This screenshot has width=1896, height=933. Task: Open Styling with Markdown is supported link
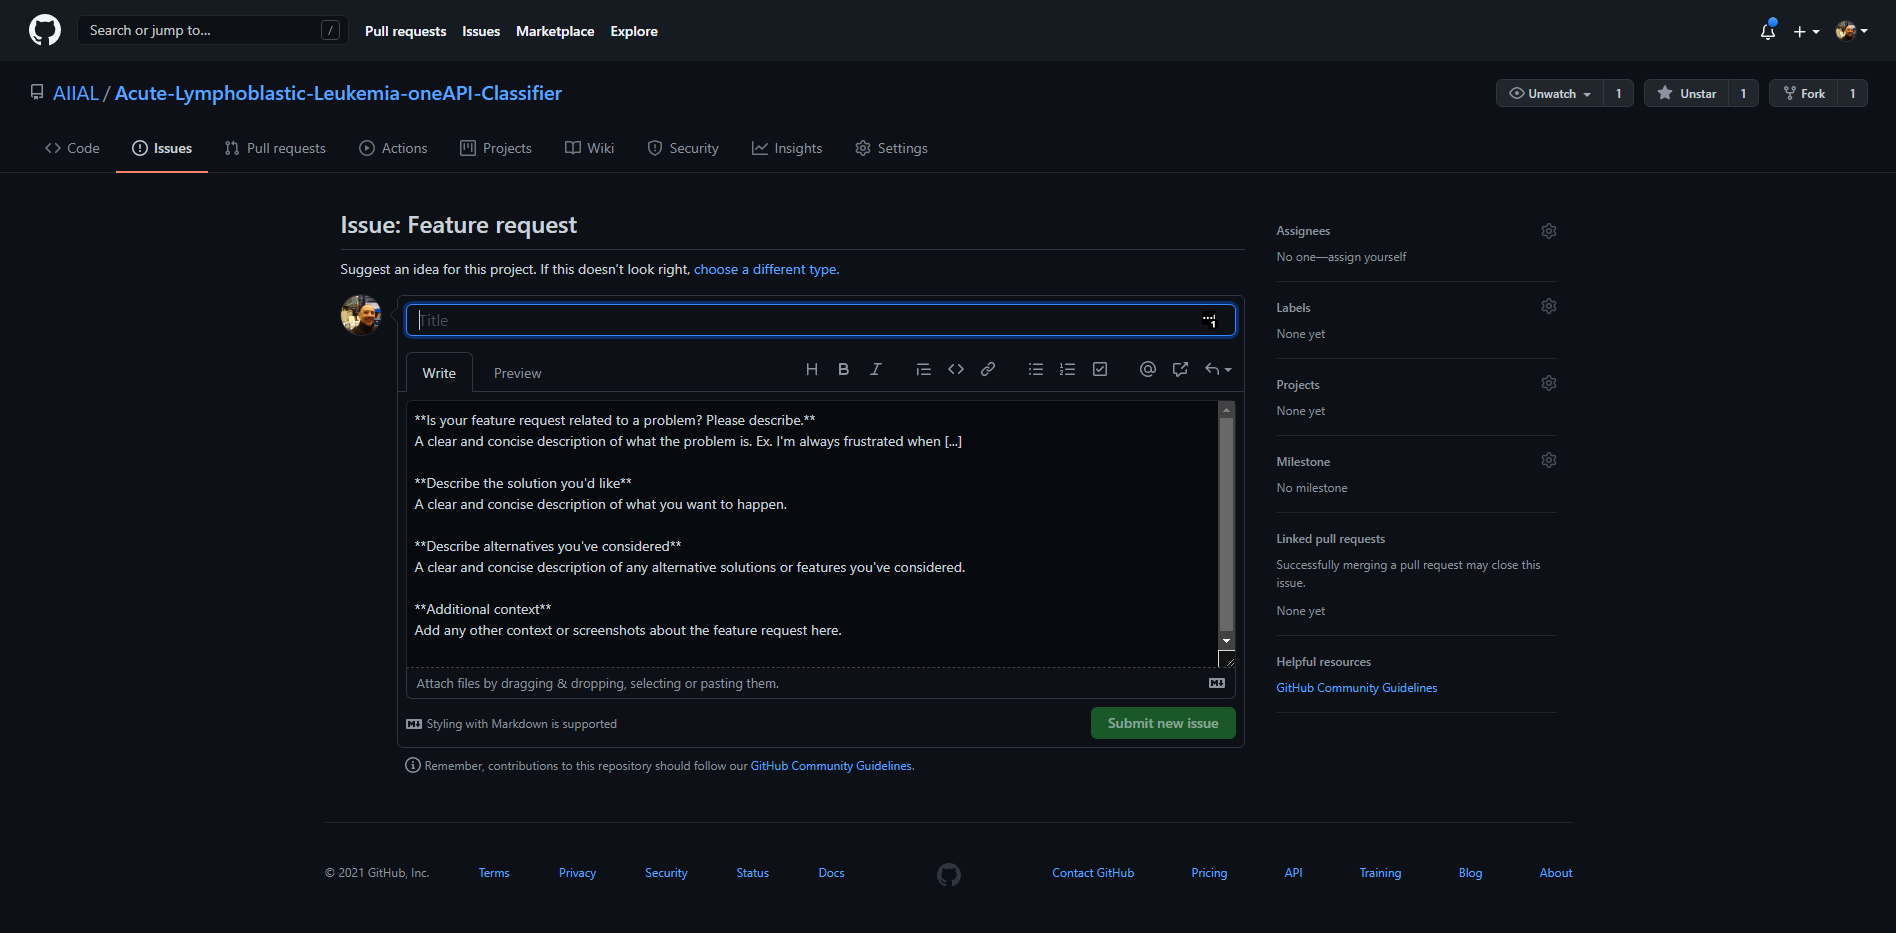(511, 724)
